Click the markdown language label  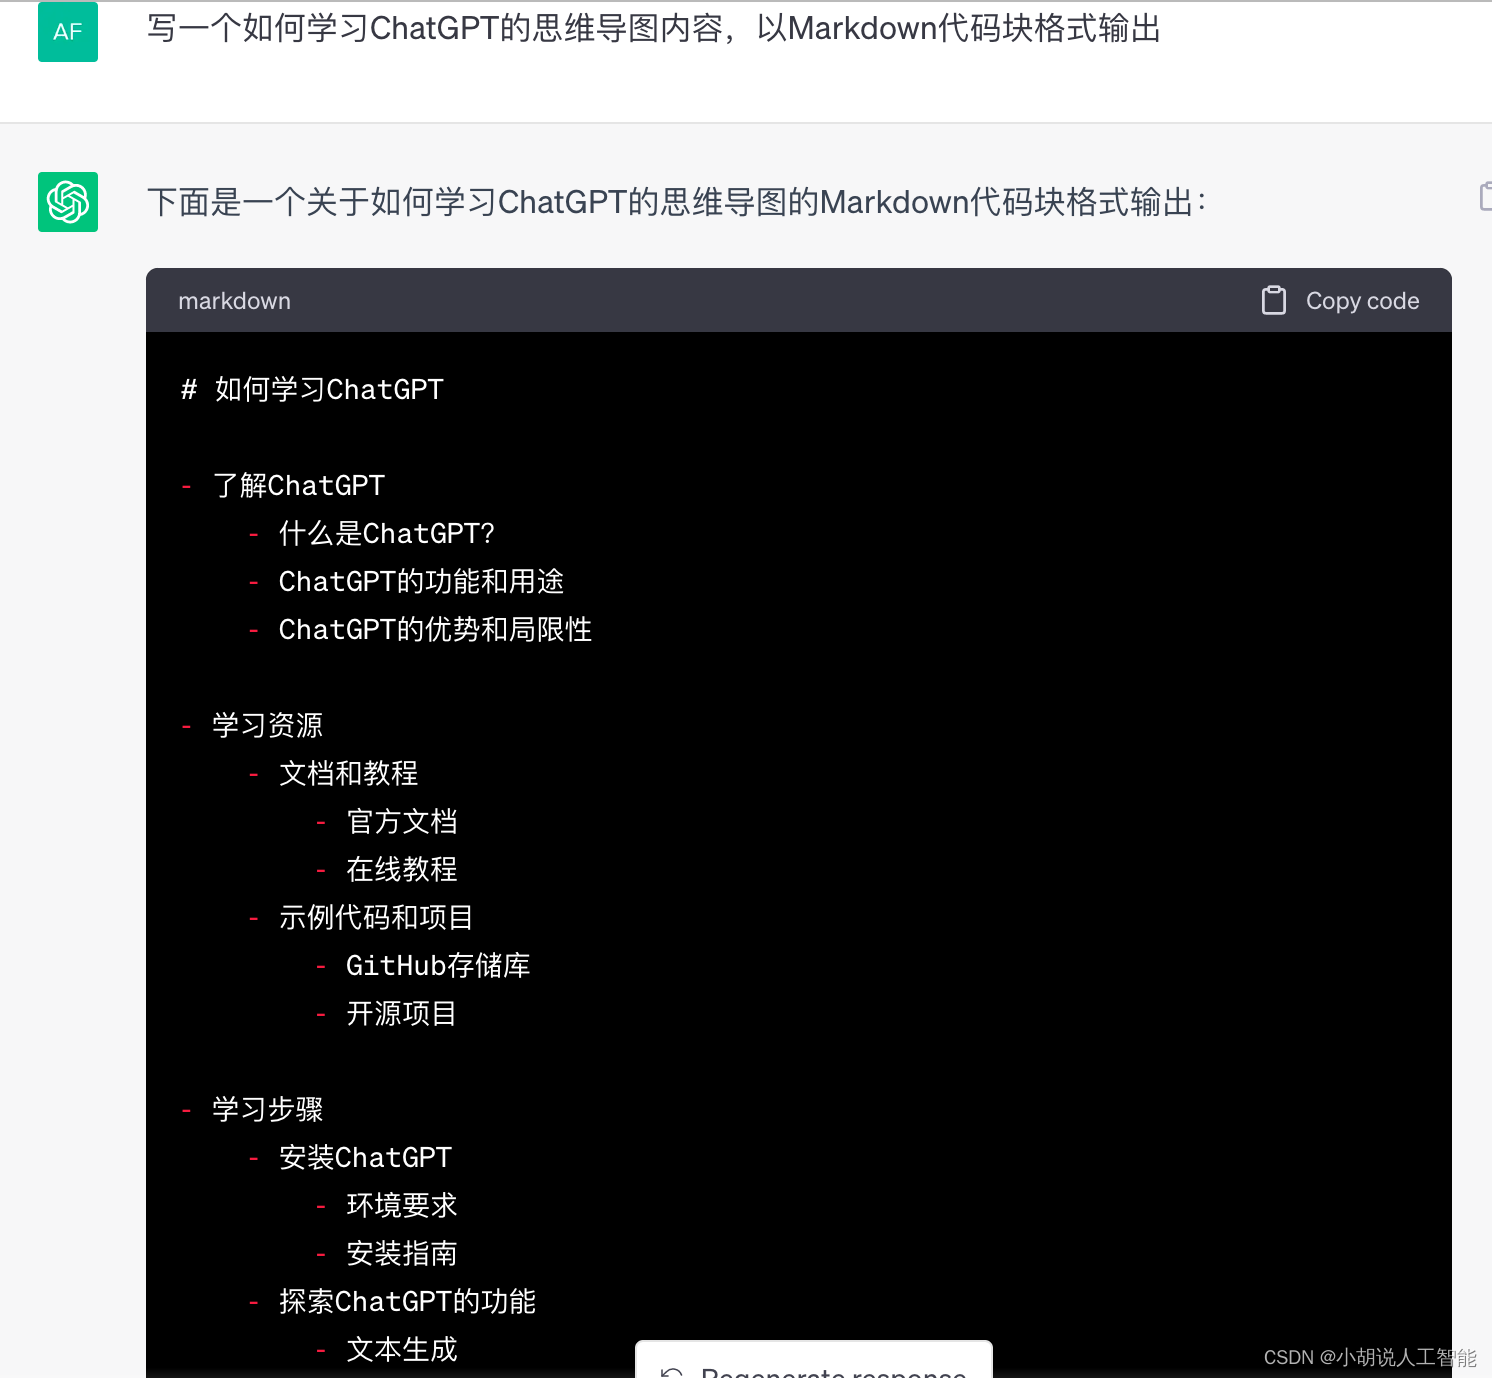pyautogui.click(x=234, y=301)
